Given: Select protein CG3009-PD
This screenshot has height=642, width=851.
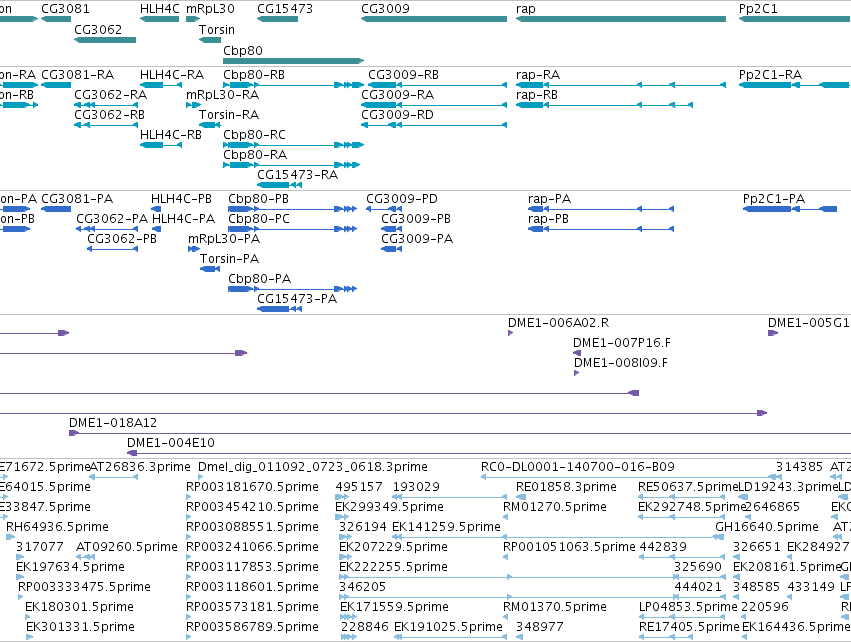Looking at the screenshot, I should tap(384, 209).
